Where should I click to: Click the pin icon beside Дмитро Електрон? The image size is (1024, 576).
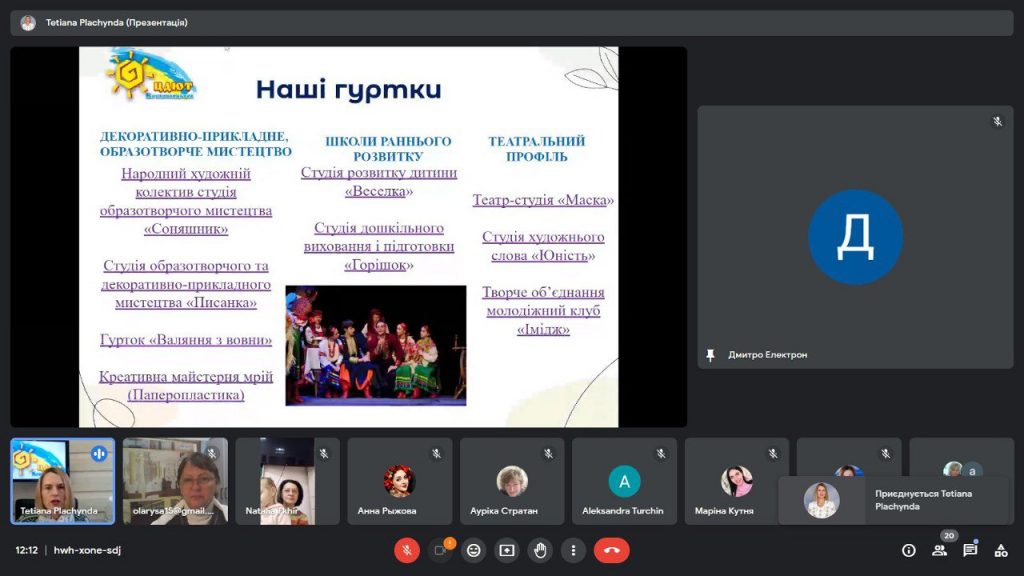(711, 355)
